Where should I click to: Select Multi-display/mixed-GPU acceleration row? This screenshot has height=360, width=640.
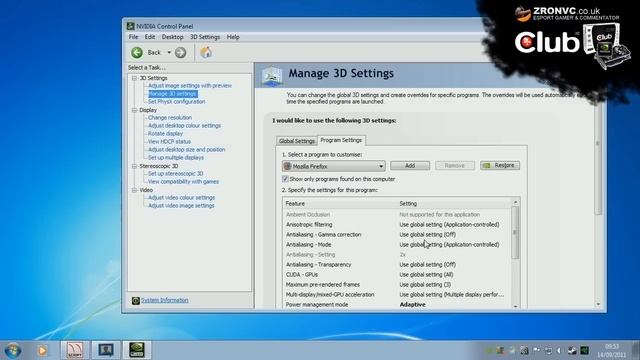pos(396,295)
